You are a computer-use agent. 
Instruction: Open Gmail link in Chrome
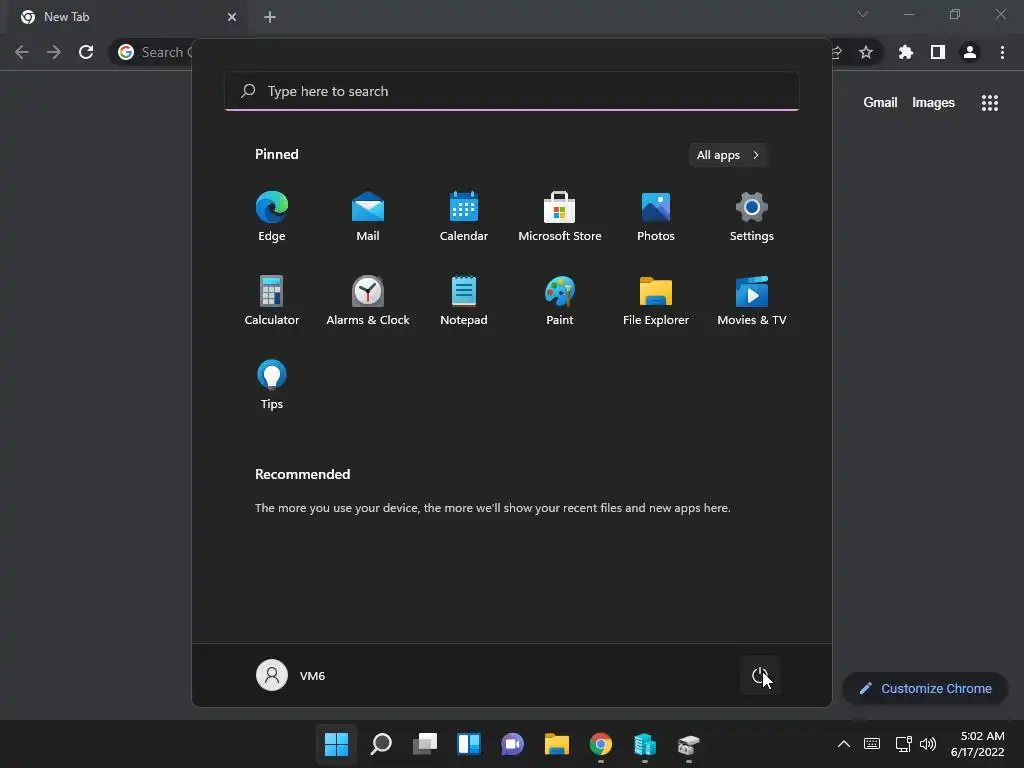click(880, 102)
